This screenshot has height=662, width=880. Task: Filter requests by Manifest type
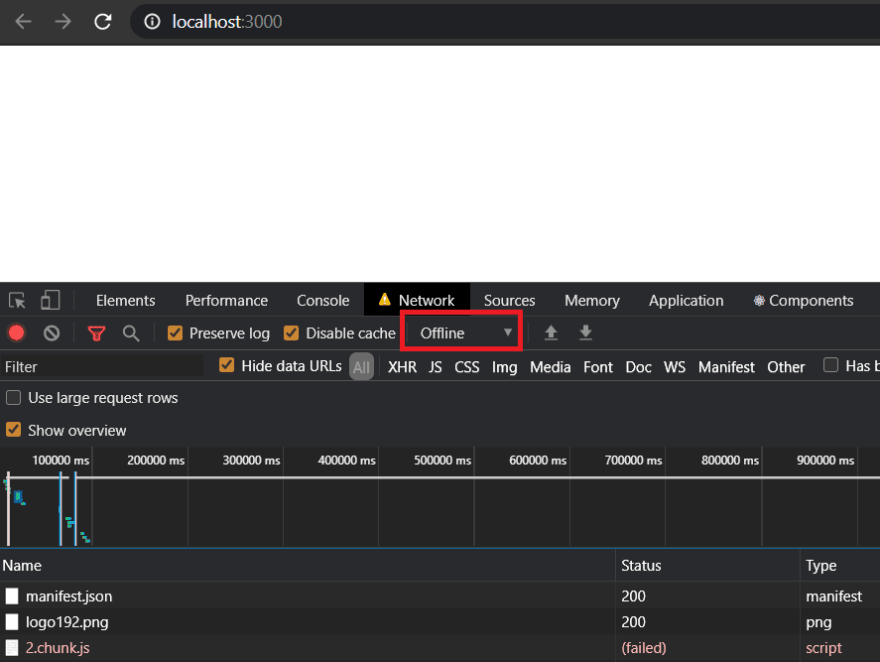[x=726, y=367]
